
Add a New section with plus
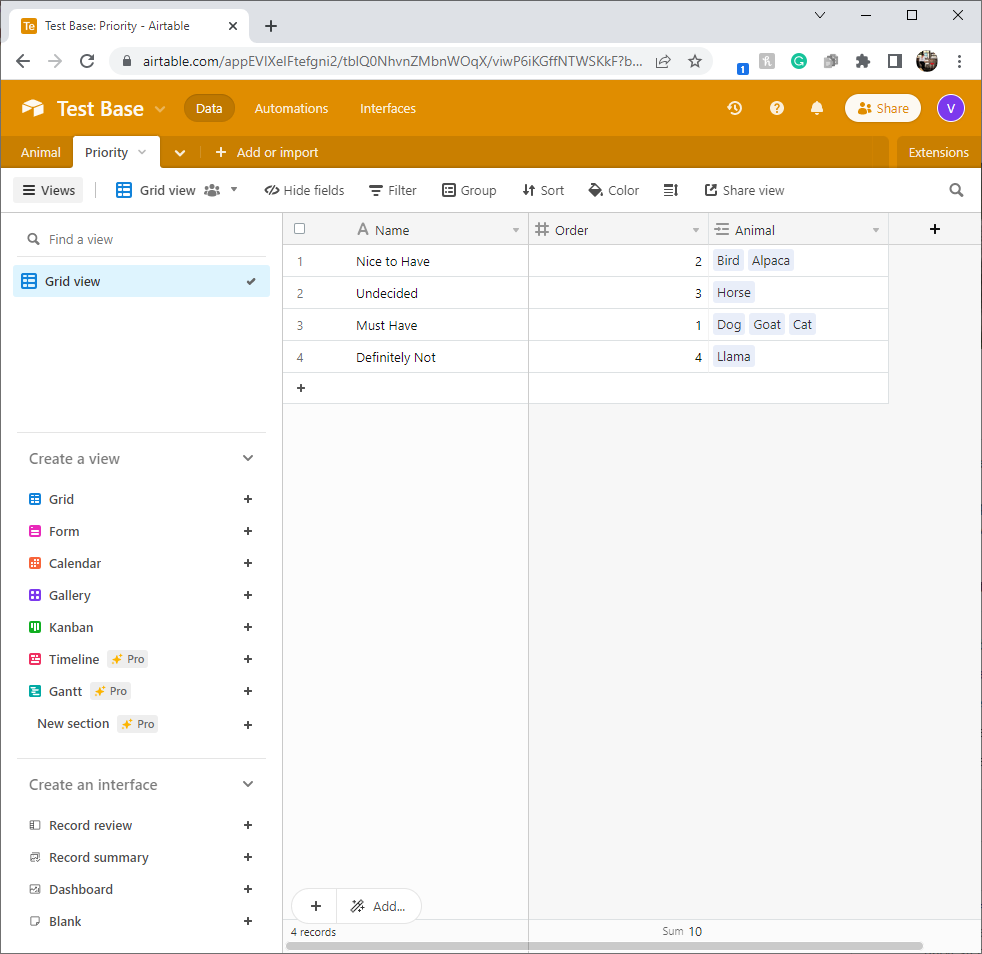point(248,725)
